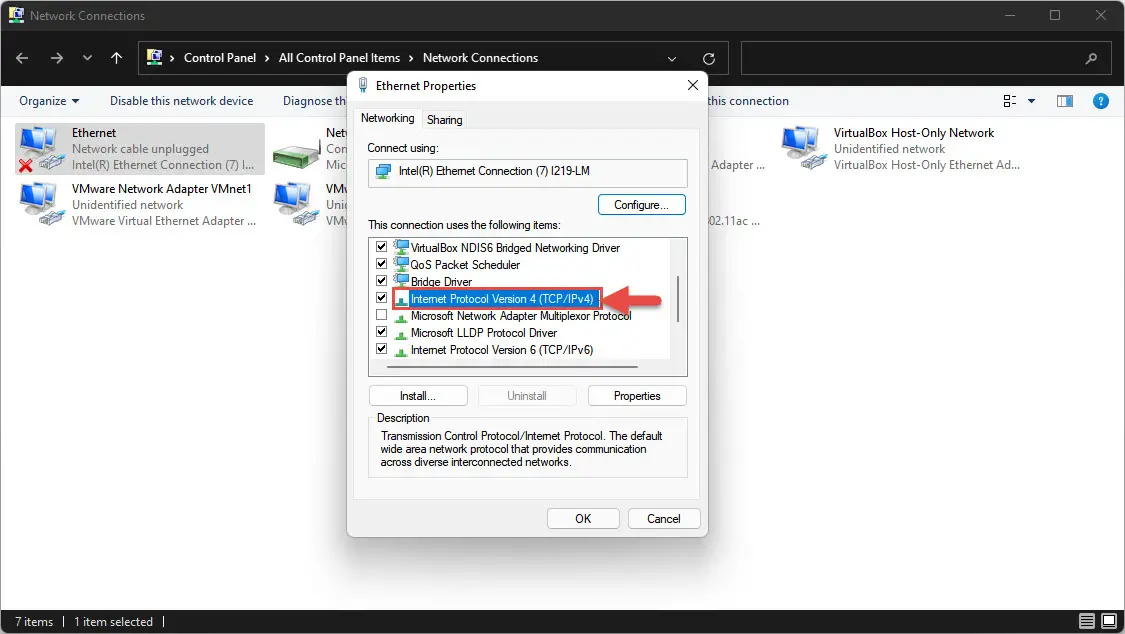Refresh the Network Connections view

coord(709,59)
